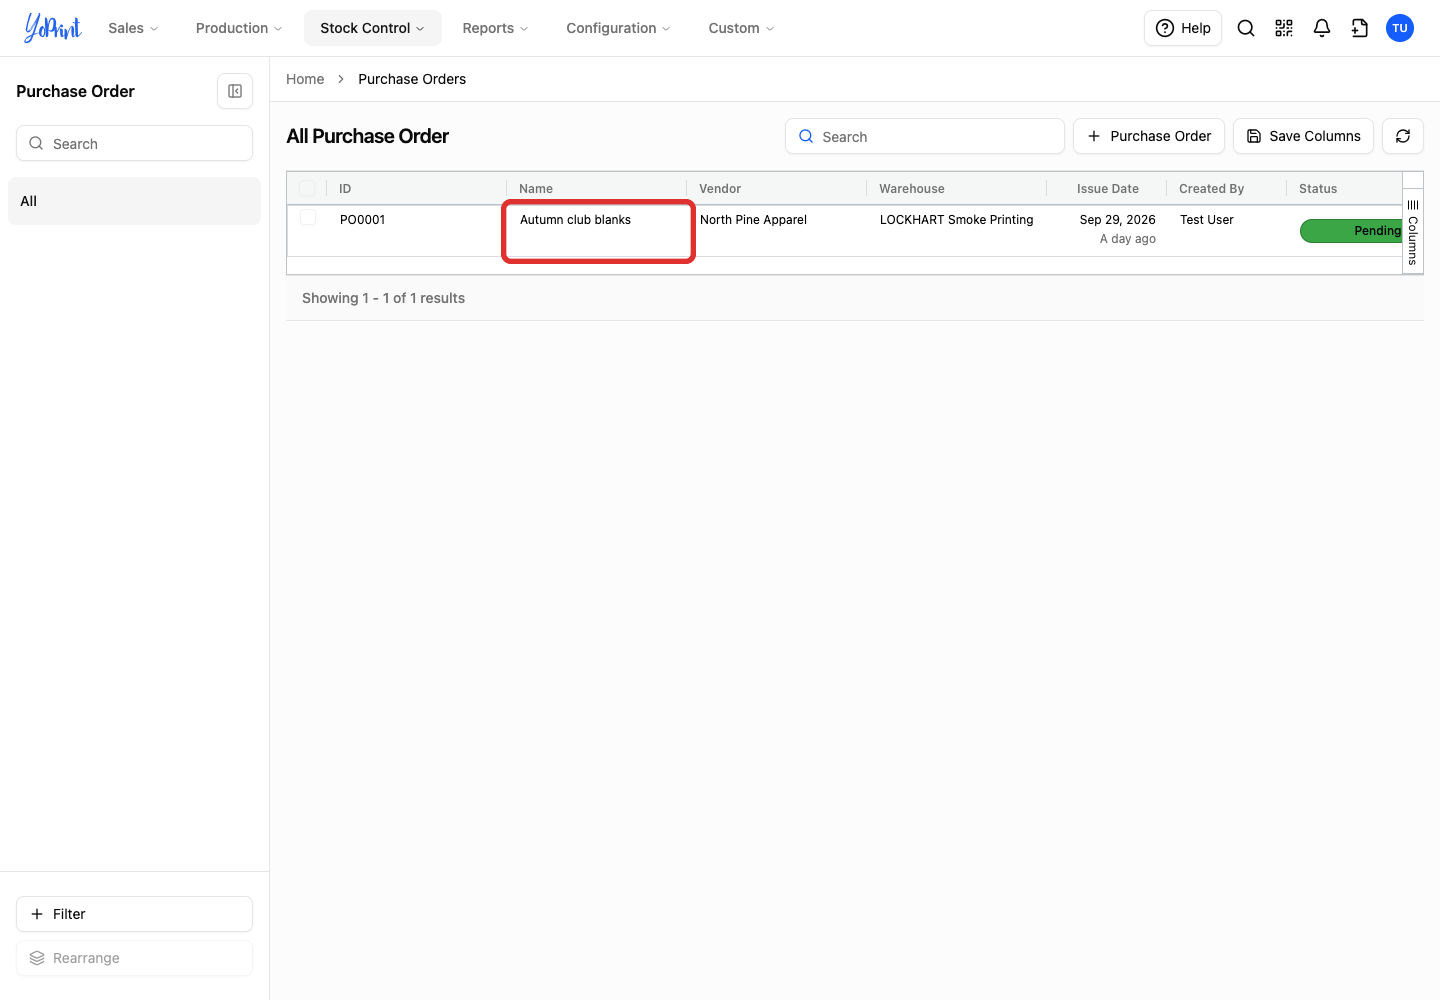This screenshot has height=1000, width=1440.
Task: Click the Rearrange button
Action: pos(134,958)
